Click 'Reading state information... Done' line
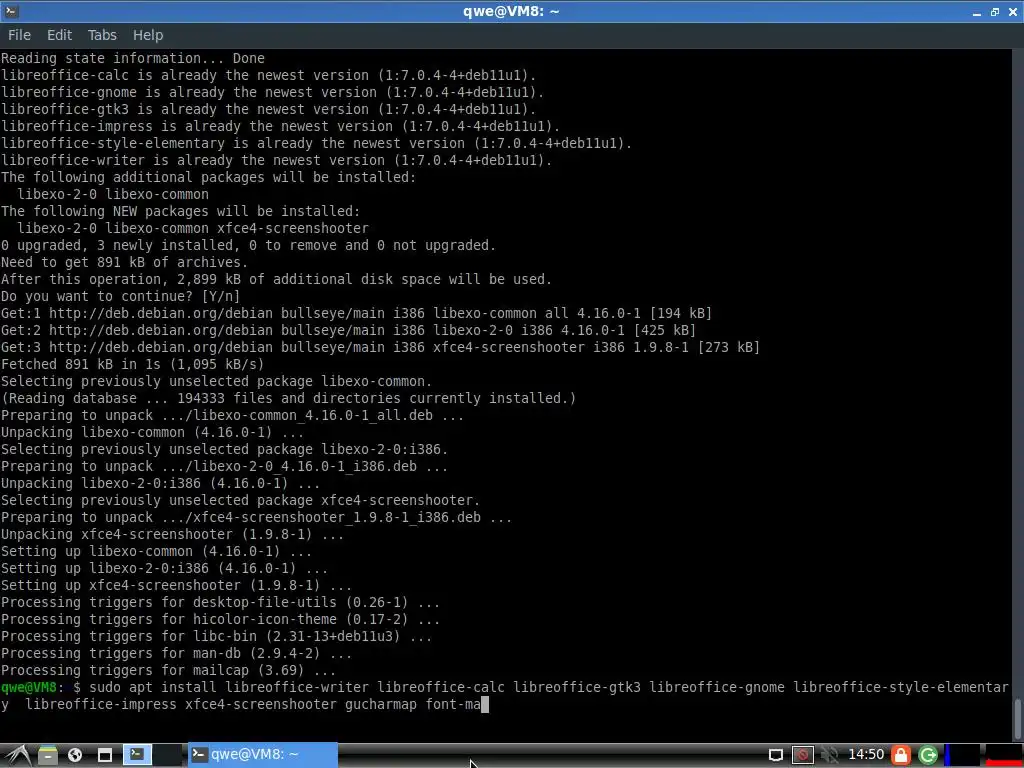 point(133,59)
